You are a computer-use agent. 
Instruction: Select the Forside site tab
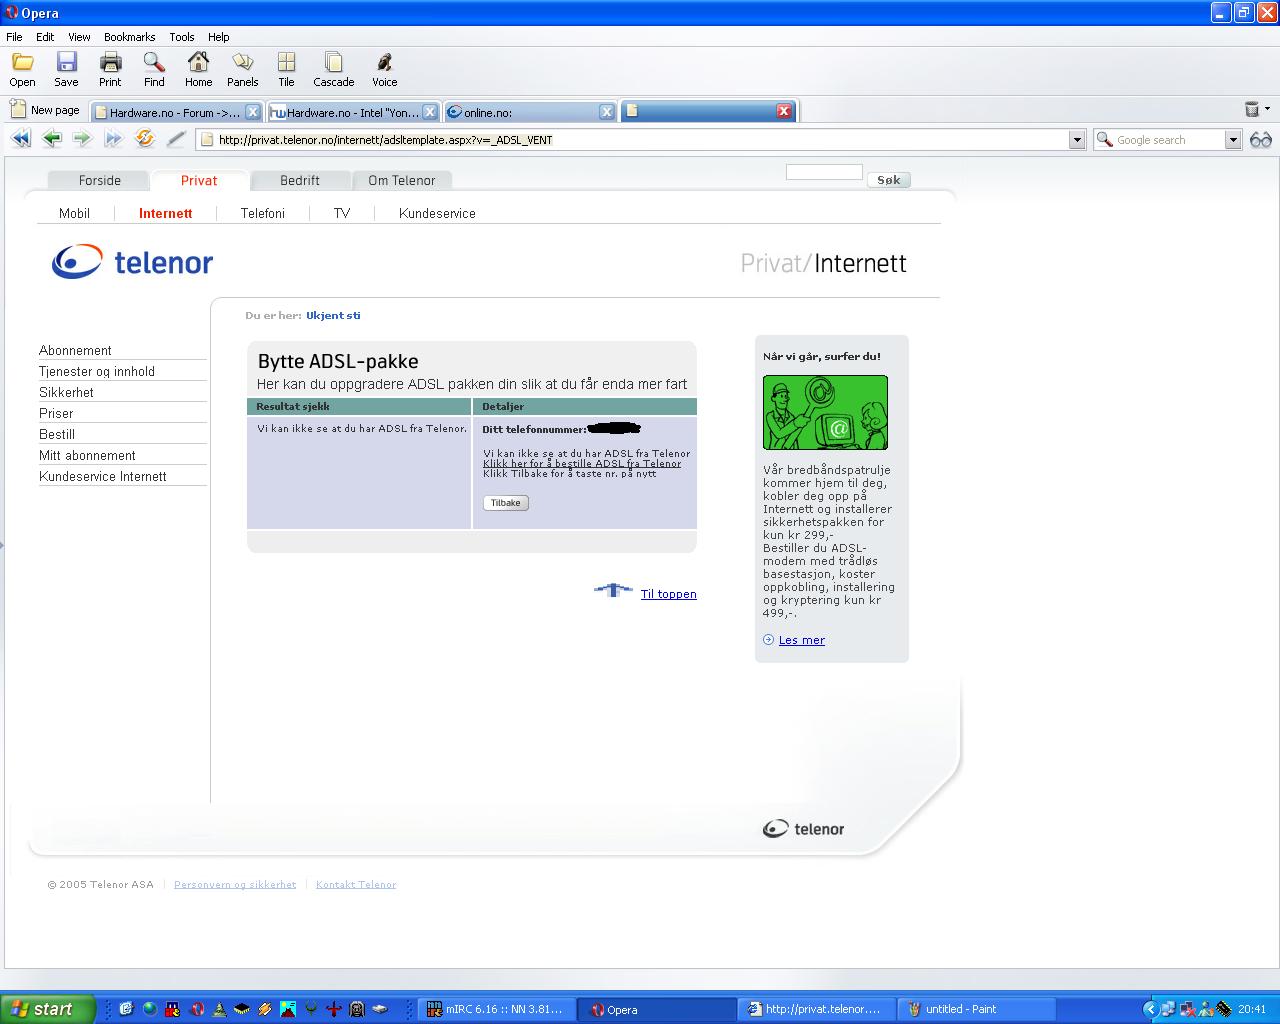(x=100, y=180)
